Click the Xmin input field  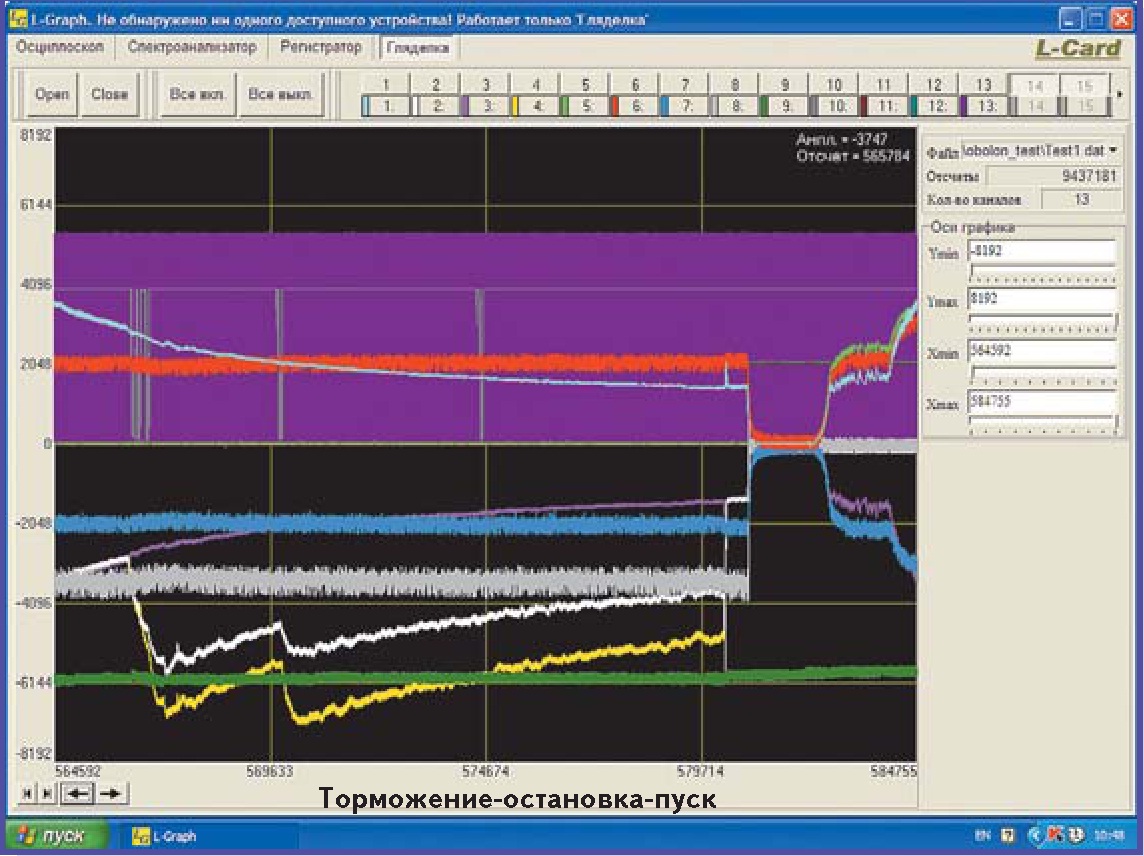pos(1041,352)
